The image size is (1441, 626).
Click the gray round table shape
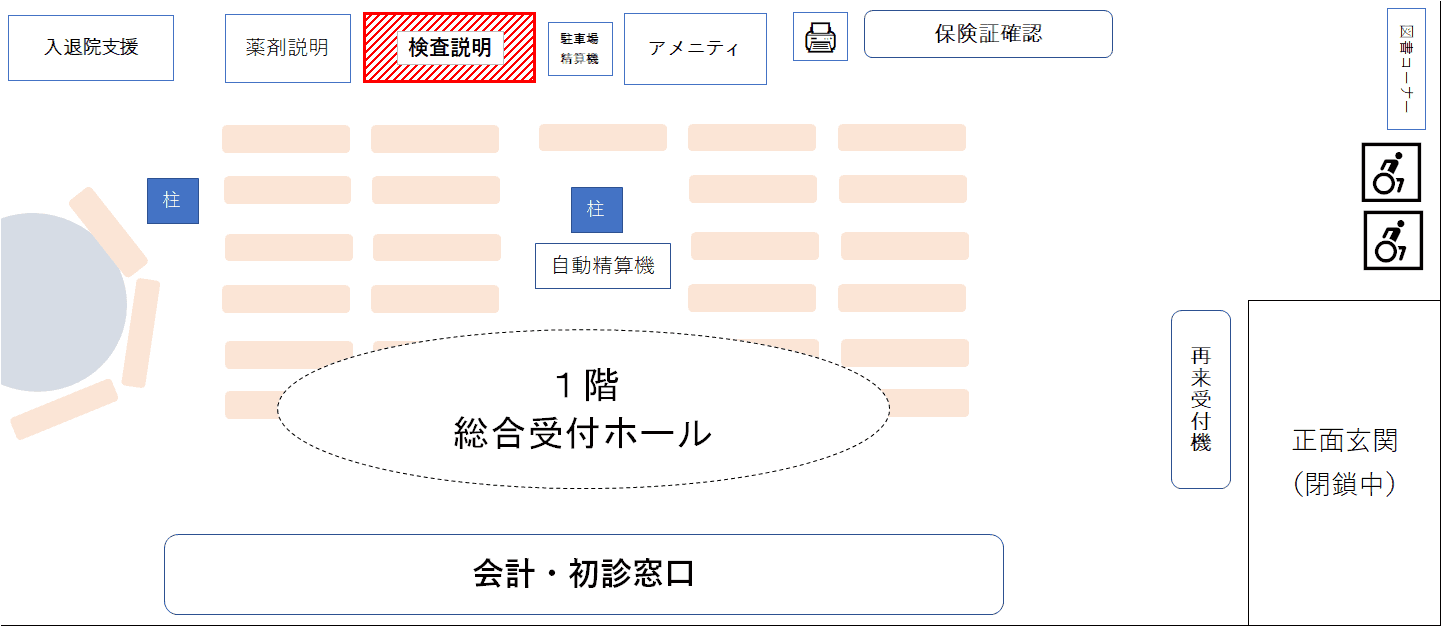point(62,302)
